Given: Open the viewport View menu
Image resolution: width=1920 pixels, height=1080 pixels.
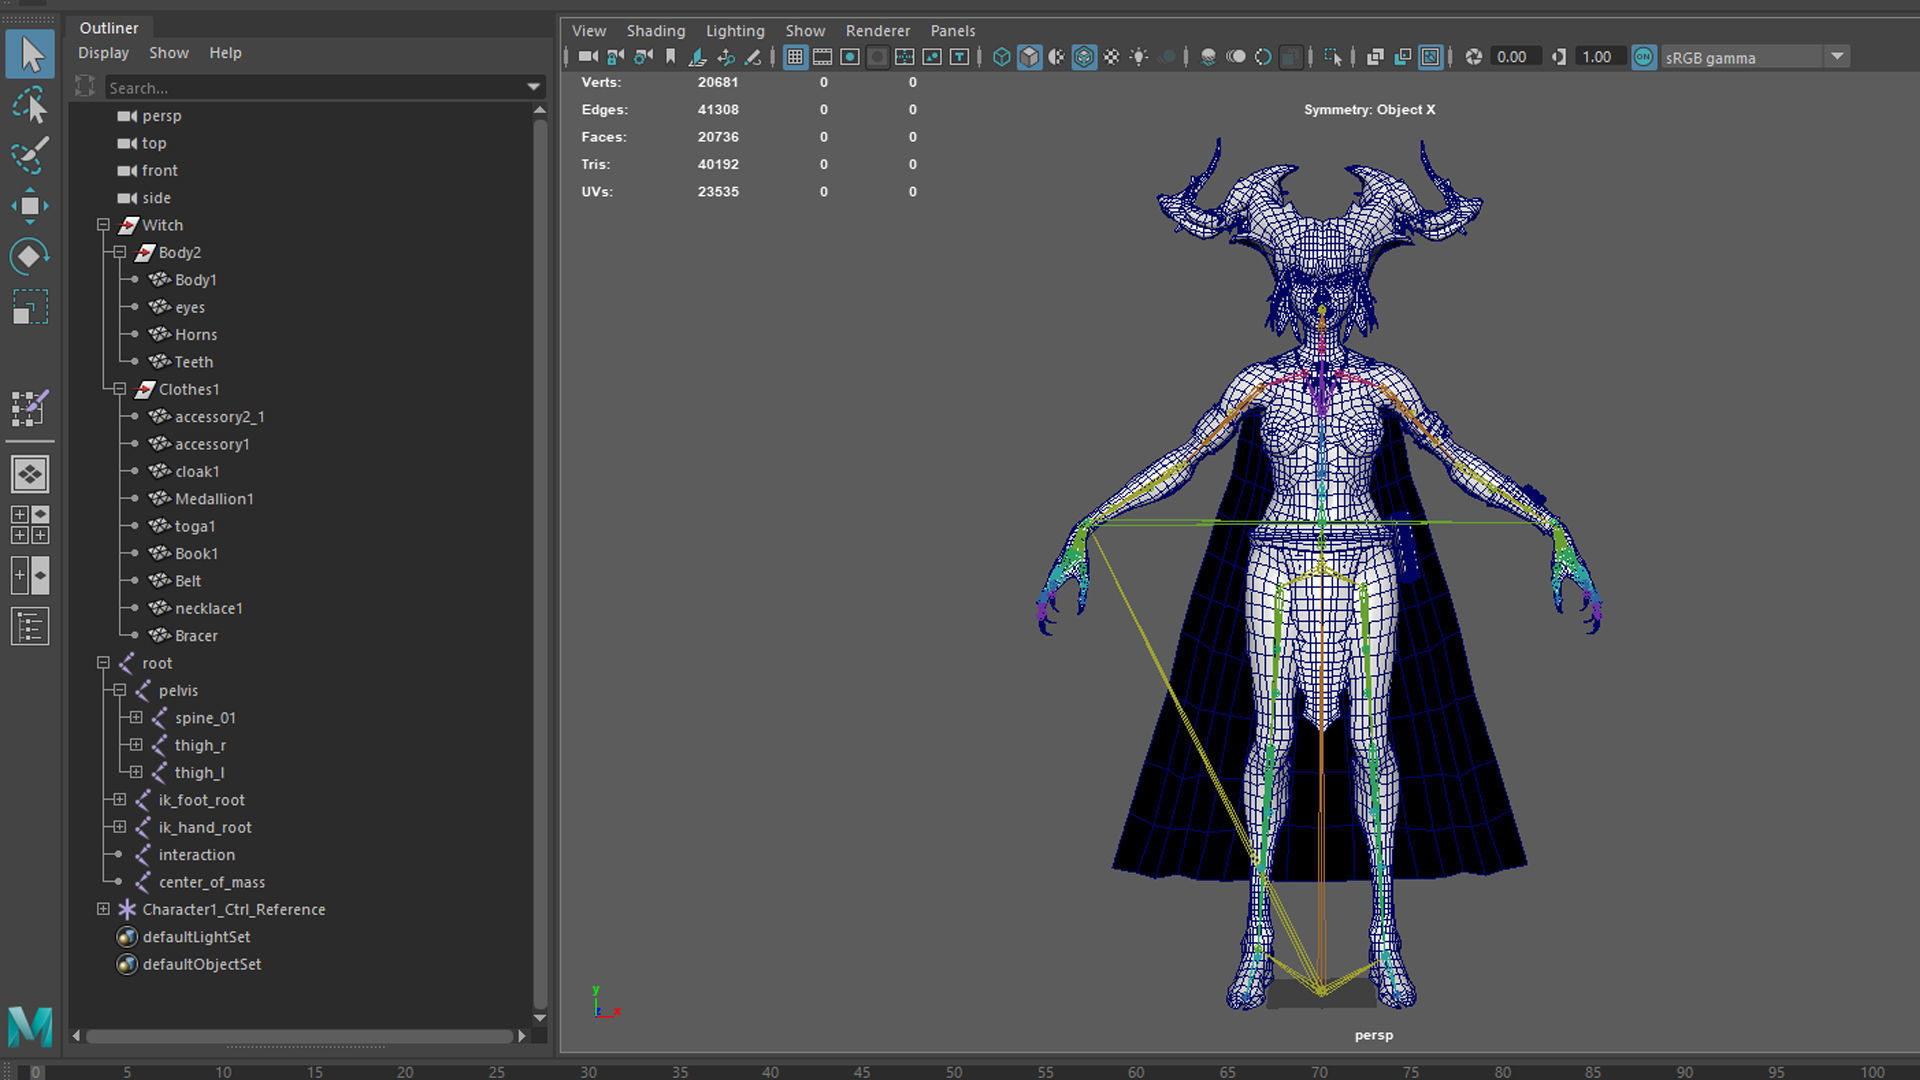Looking at the screenshot, I should click(589, 31).
